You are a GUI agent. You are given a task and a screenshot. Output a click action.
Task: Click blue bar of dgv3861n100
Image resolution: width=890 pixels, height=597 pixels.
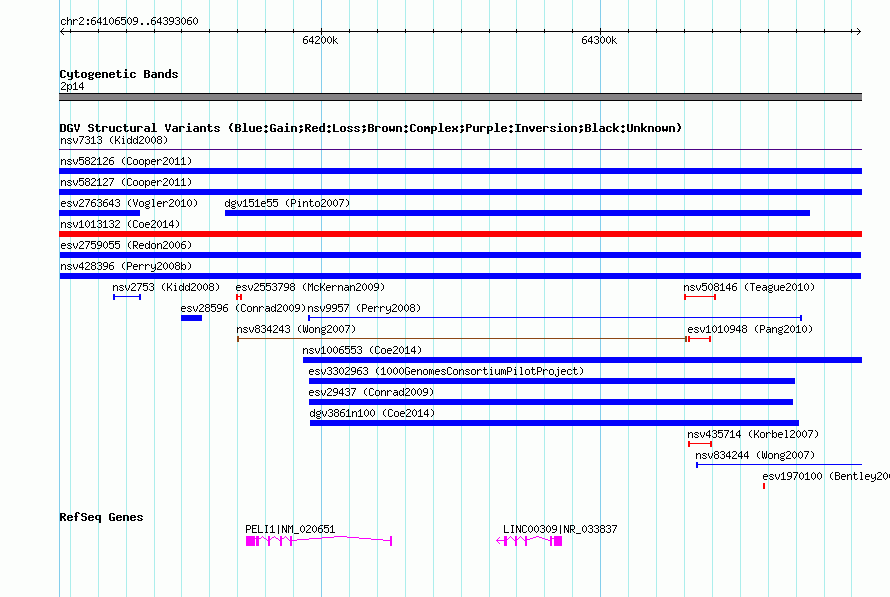555,423
